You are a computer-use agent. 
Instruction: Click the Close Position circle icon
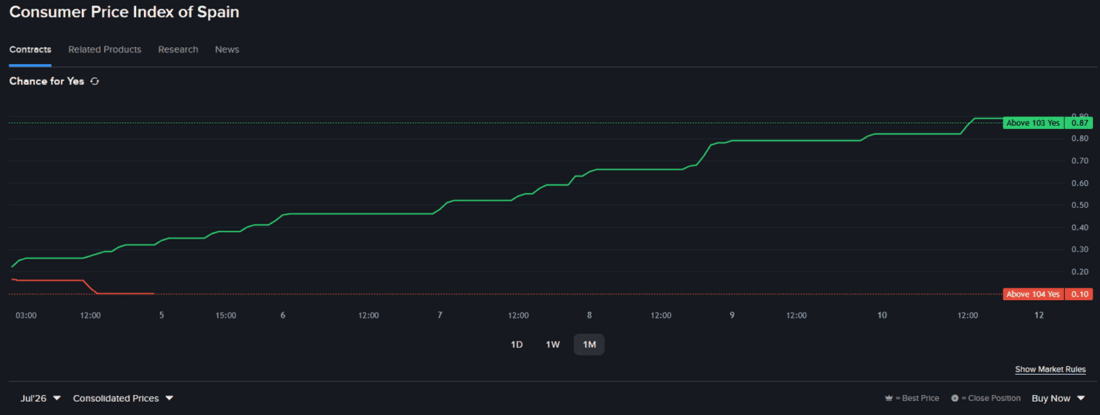tap(955, 398)
